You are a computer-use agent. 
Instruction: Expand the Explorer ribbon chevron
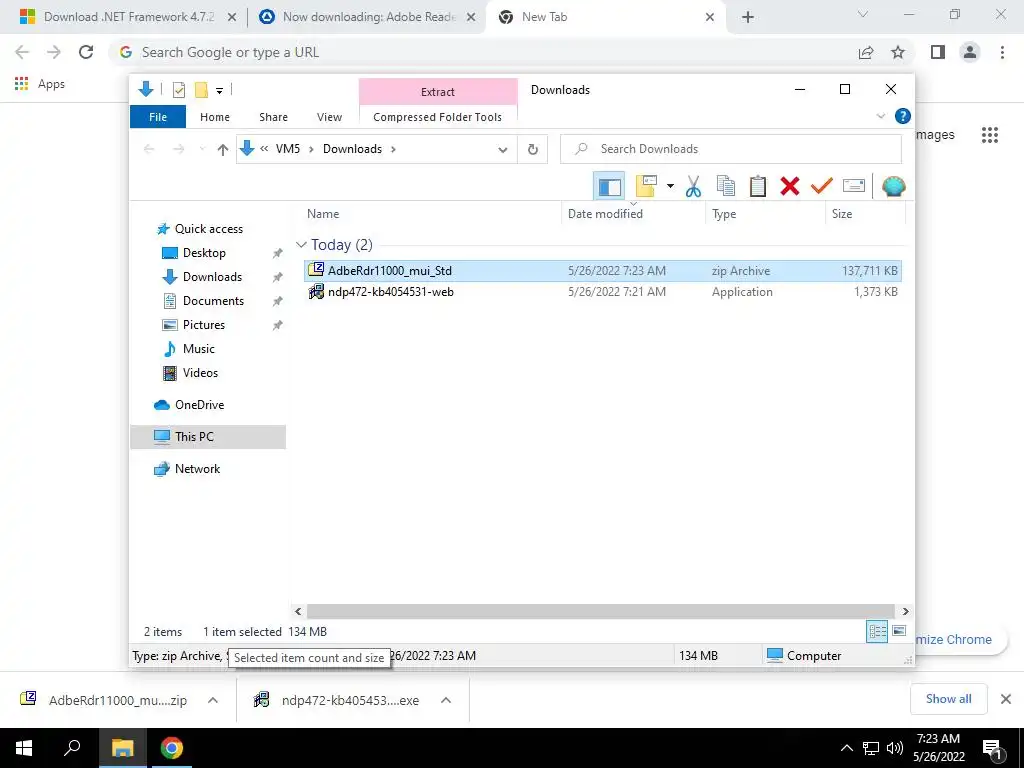click(880, 116)
